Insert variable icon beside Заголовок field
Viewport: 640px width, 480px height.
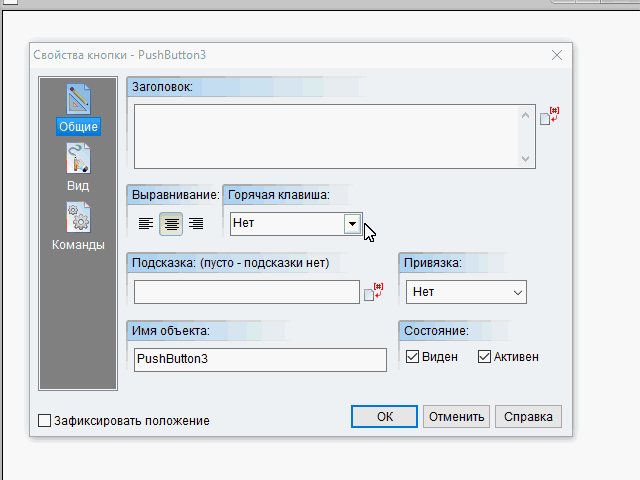[549, 116]
